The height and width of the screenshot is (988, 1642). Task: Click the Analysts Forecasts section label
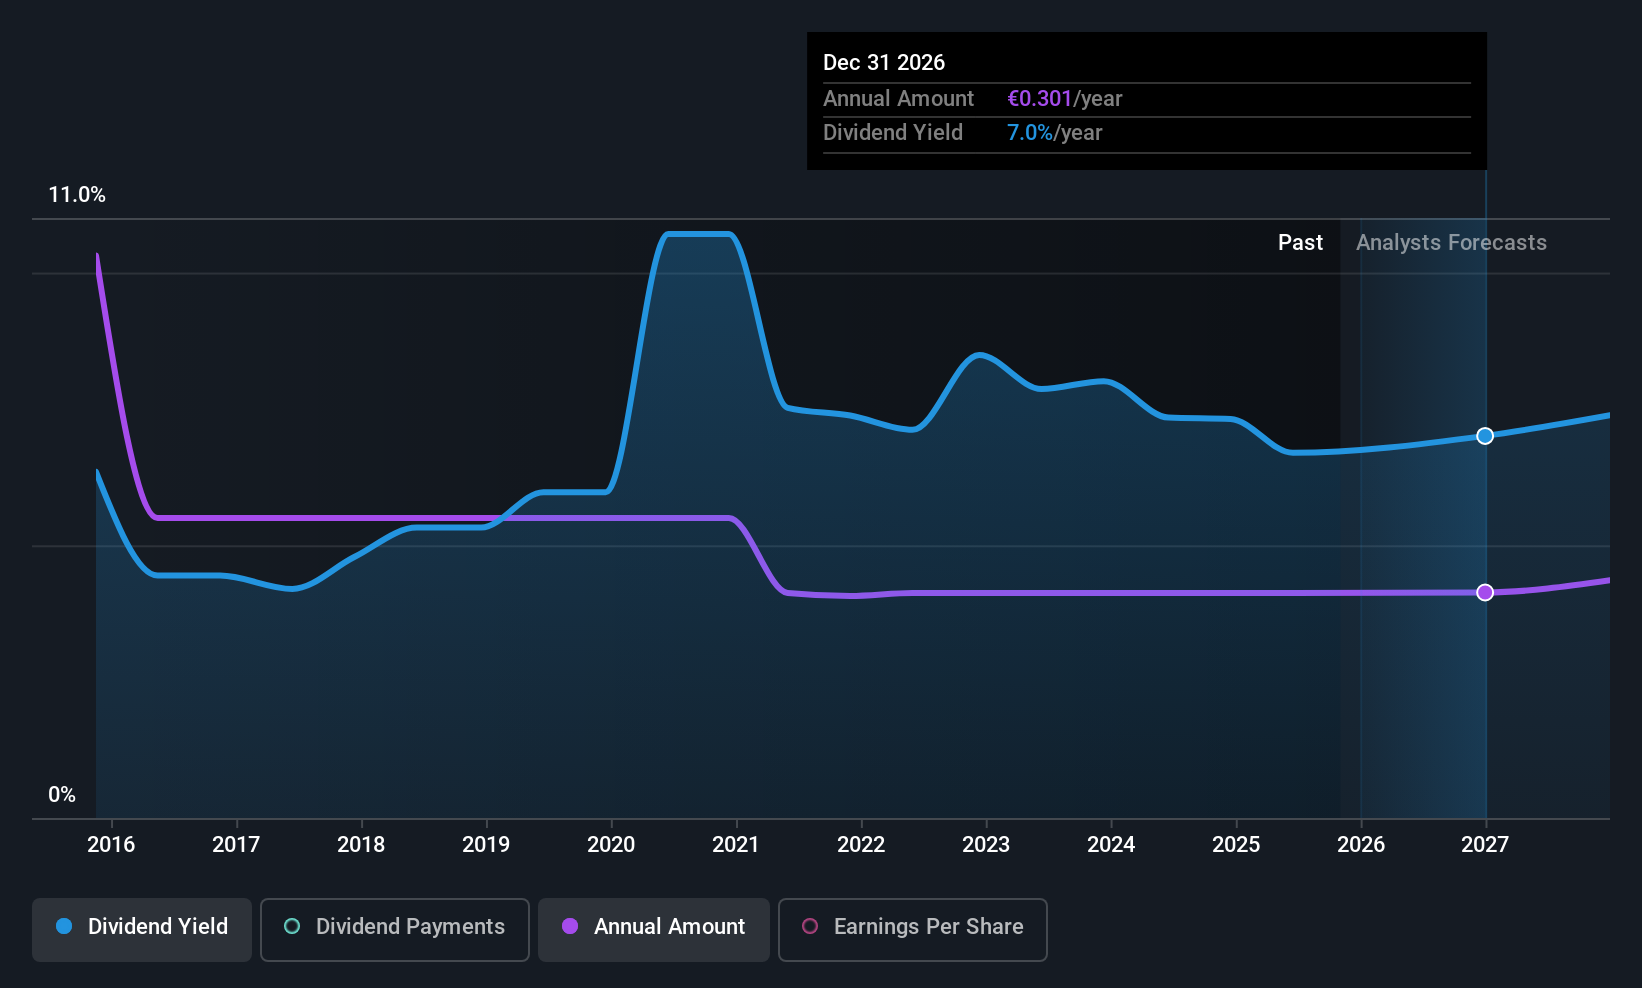(x=1451, y=243)
